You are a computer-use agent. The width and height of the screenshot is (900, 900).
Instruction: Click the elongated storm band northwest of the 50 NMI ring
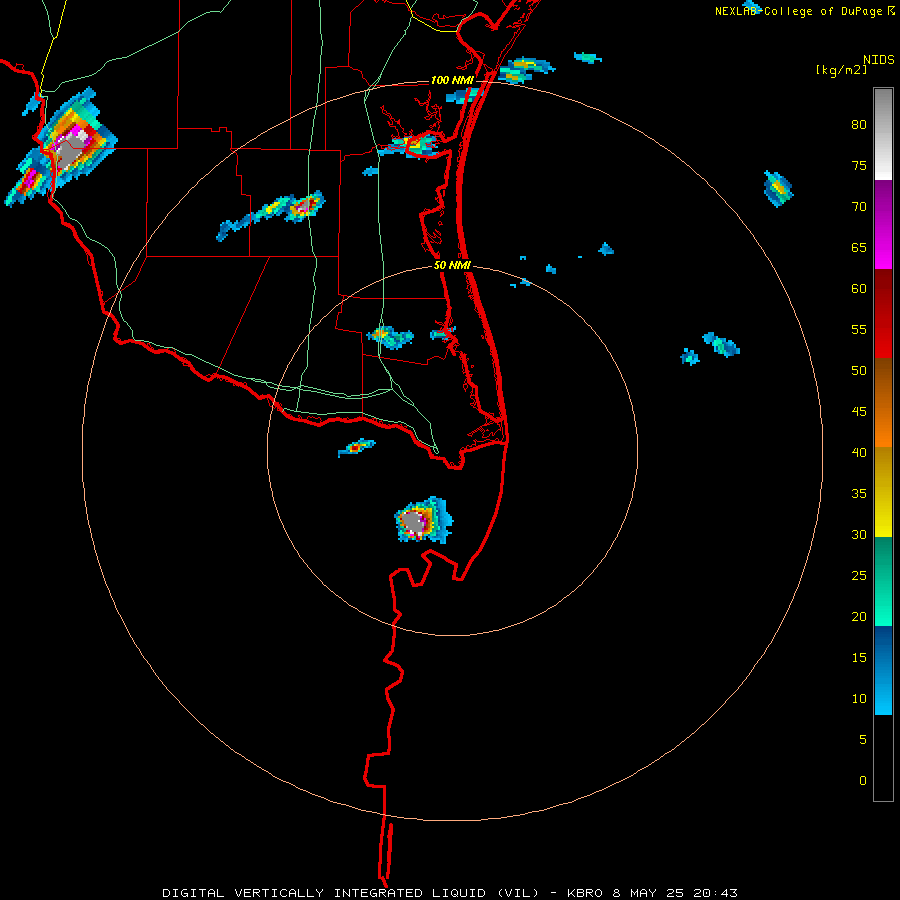271,214
